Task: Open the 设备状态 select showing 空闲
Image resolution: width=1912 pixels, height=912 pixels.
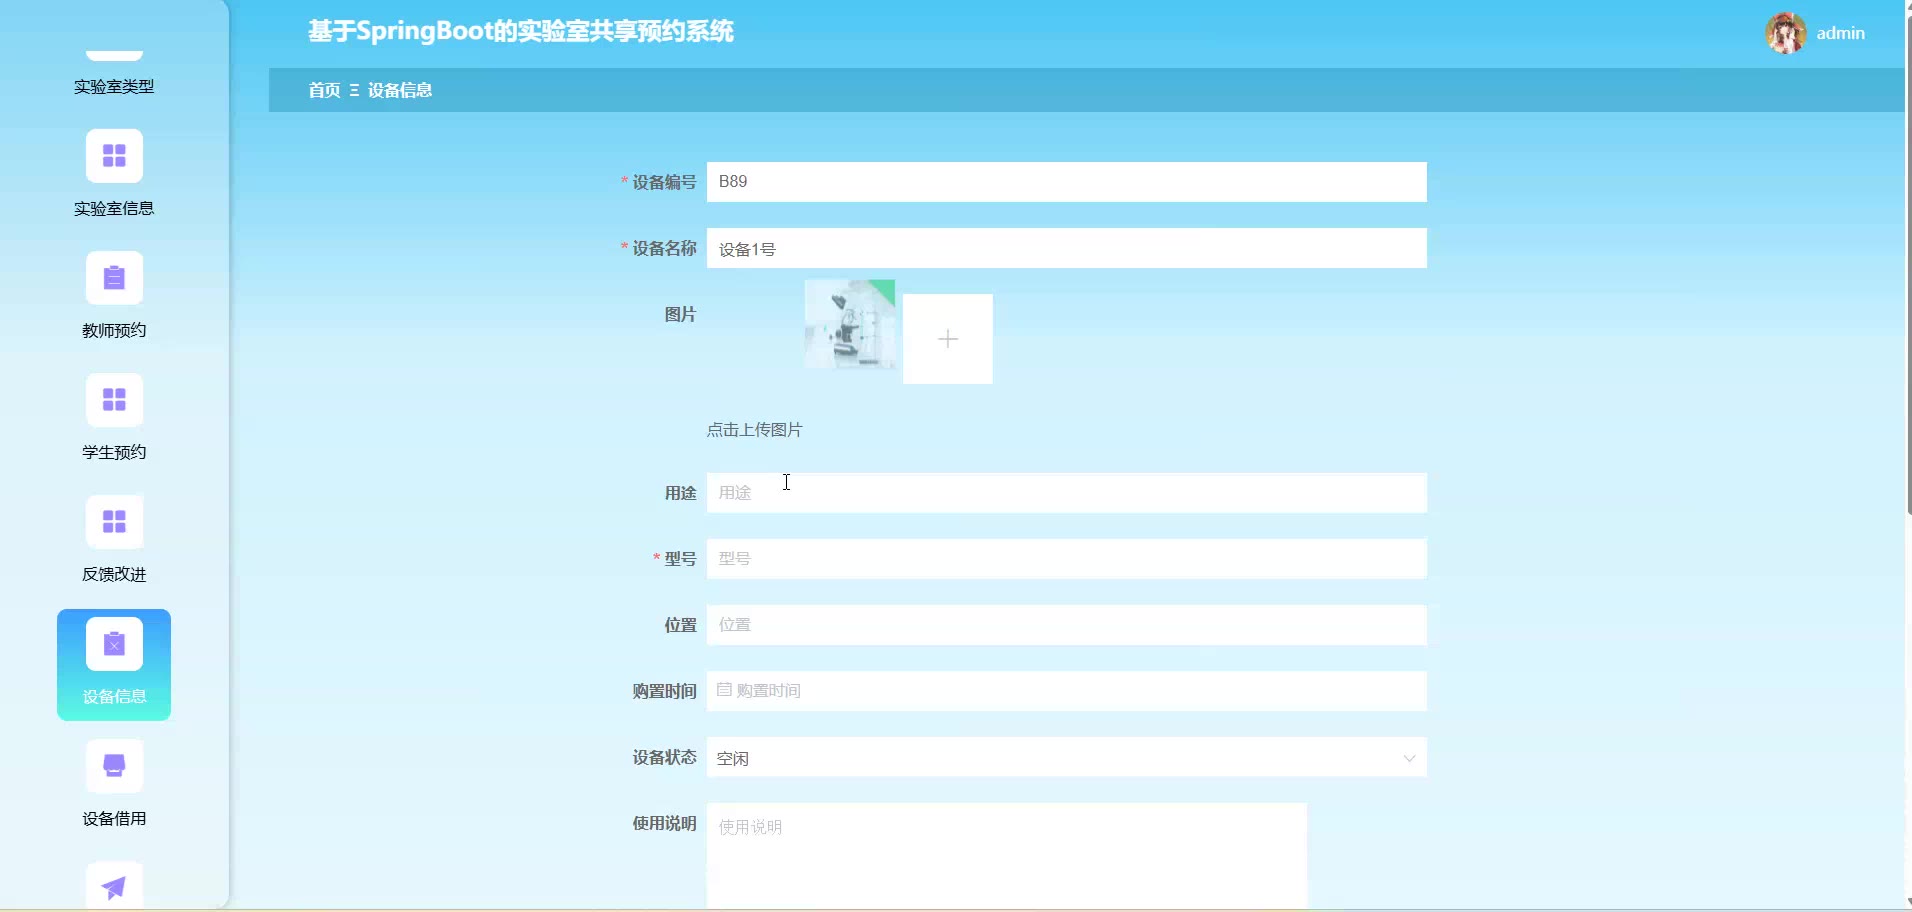Action: (x=1066, y=758)
